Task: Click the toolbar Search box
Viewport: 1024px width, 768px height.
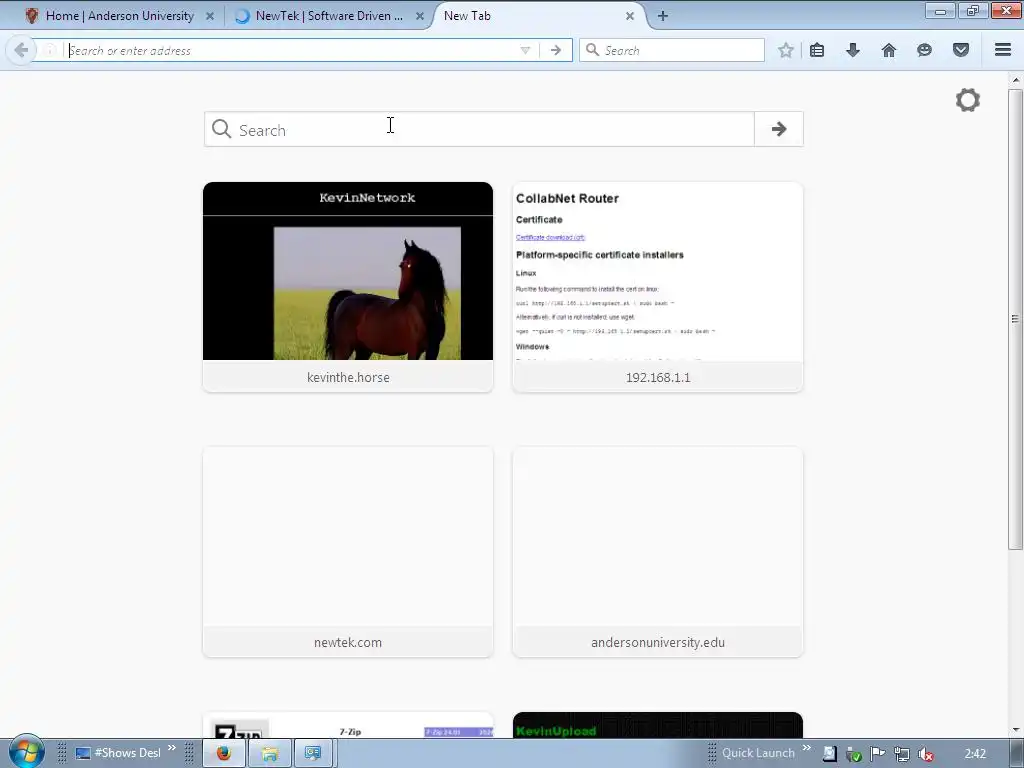Action: (672, 50)
